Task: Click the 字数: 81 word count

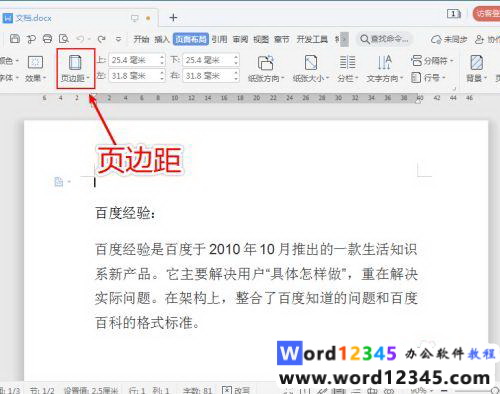Action: coord(197,390)
